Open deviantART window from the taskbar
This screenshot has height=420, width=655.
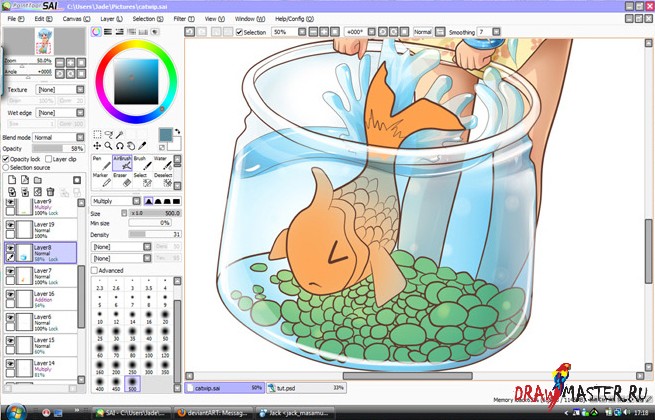click(213, 413)
